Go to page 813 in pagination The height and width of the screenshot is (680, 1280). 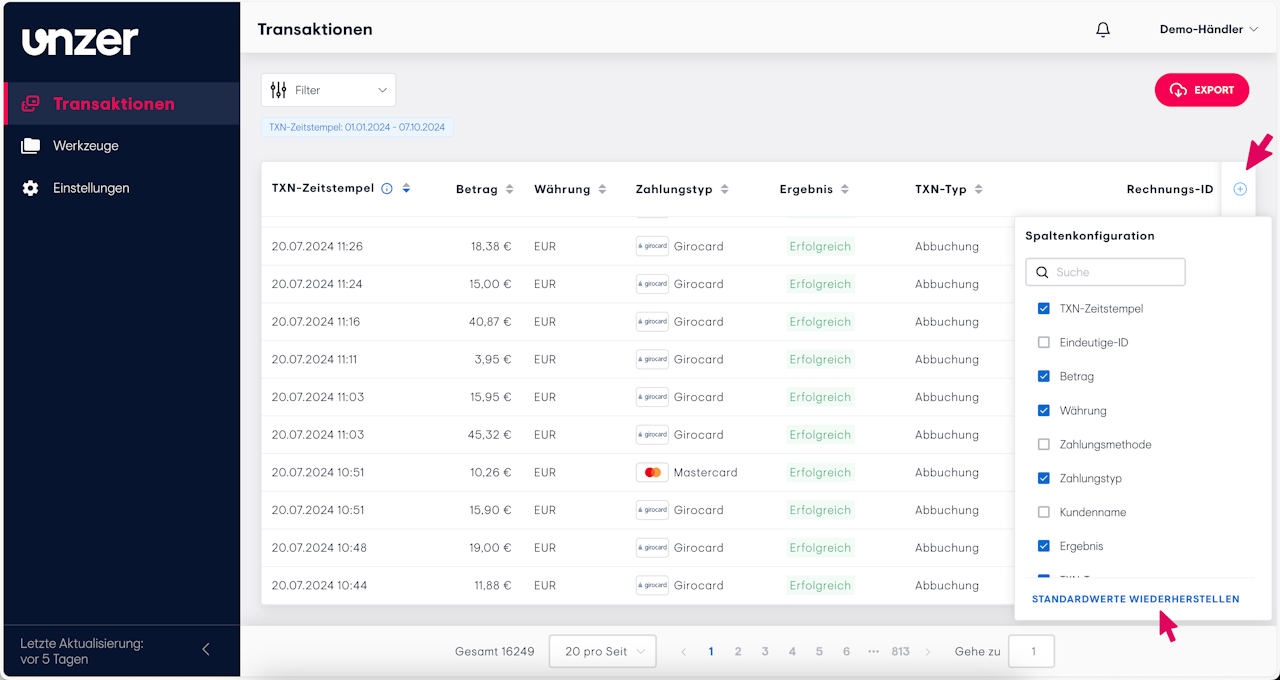point(900,652)
